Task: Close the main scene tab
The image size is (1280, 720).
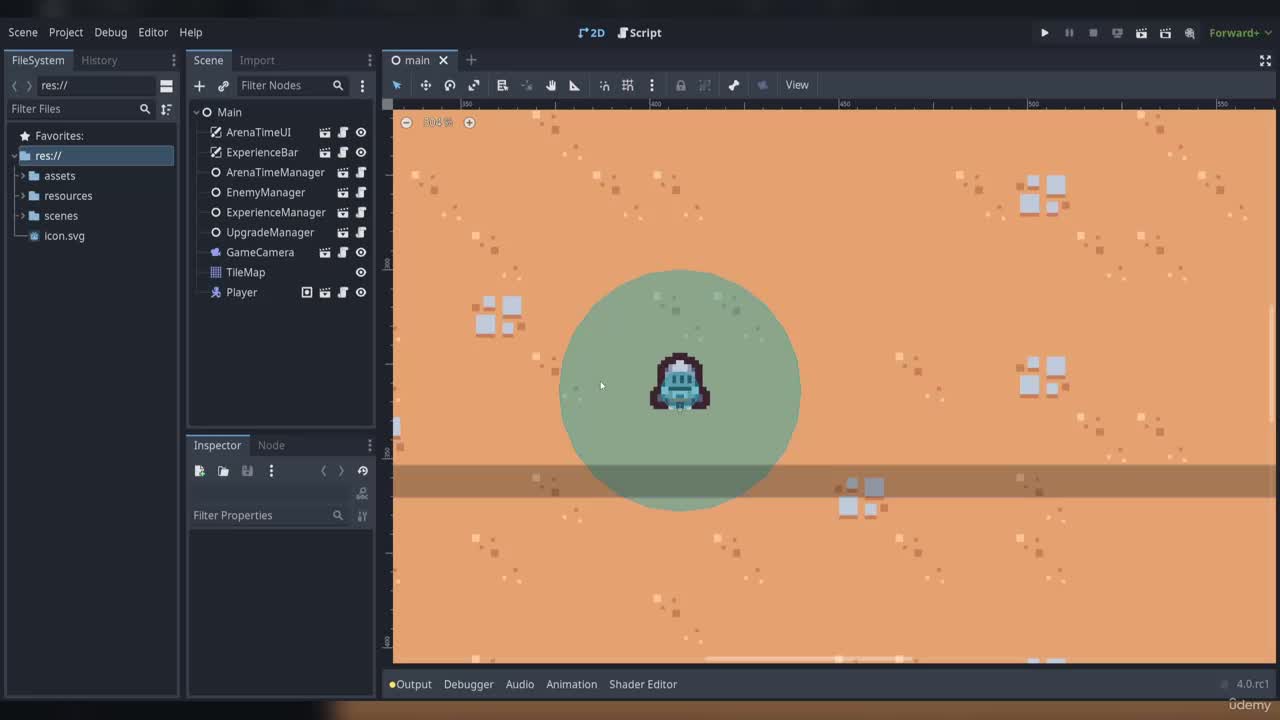Action: click(x=443, y=60)
